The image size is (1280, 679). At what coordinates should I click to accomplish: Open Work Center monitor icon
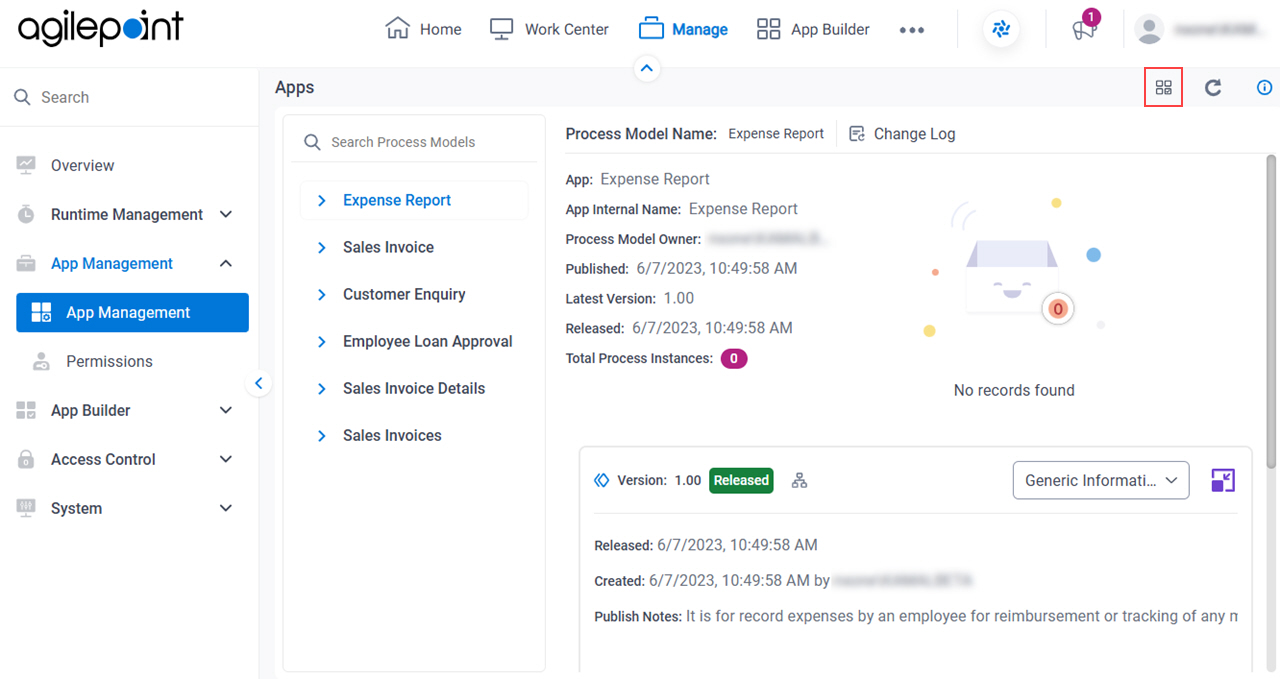click(501, 29)
